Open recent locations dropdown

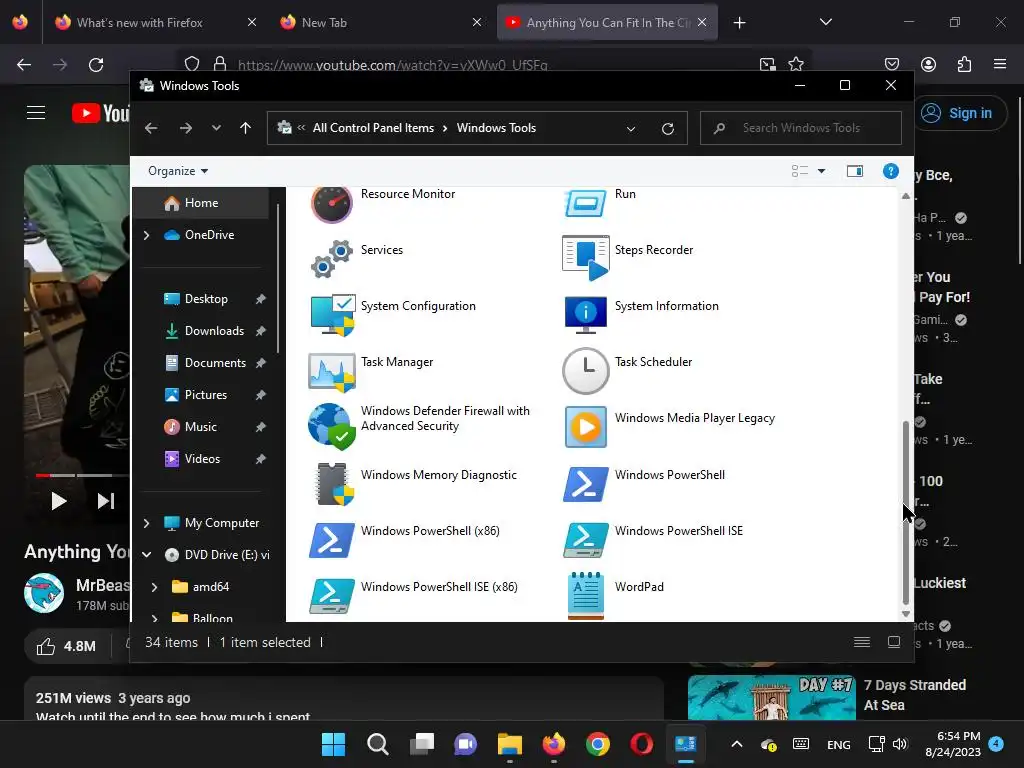(x=216, y=128)
